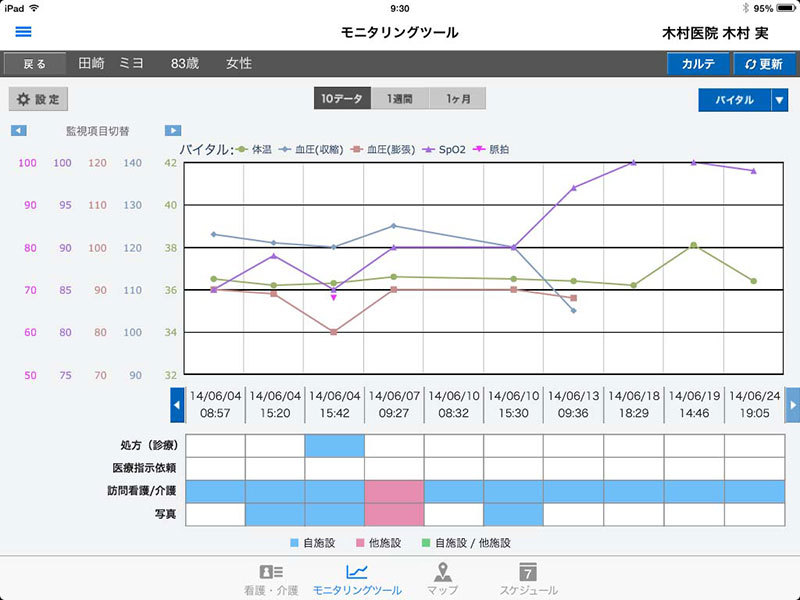Tap the 9:30 clock in status bar
Viewport: 800px width, 600px height.
(x=399, y=8)
